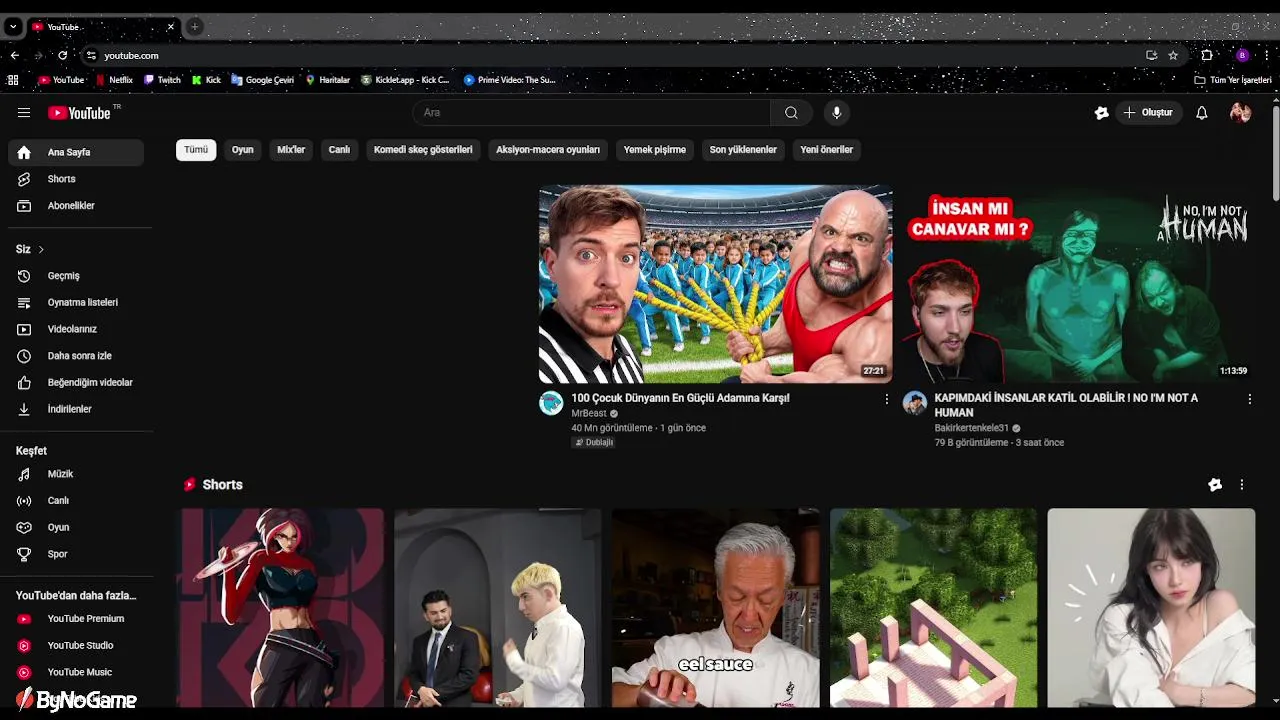The height and width of the screenshot is (720, 1280).
Task: Open Beğendiğim videolar
Action: pyautogui.click(x=76, y=382)
